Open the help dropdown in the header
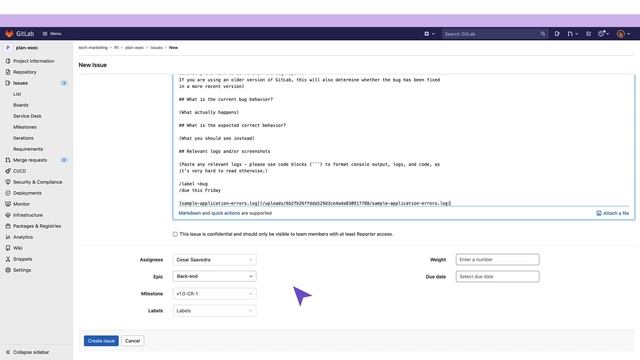The image size is (640, 360). point(603,34)
